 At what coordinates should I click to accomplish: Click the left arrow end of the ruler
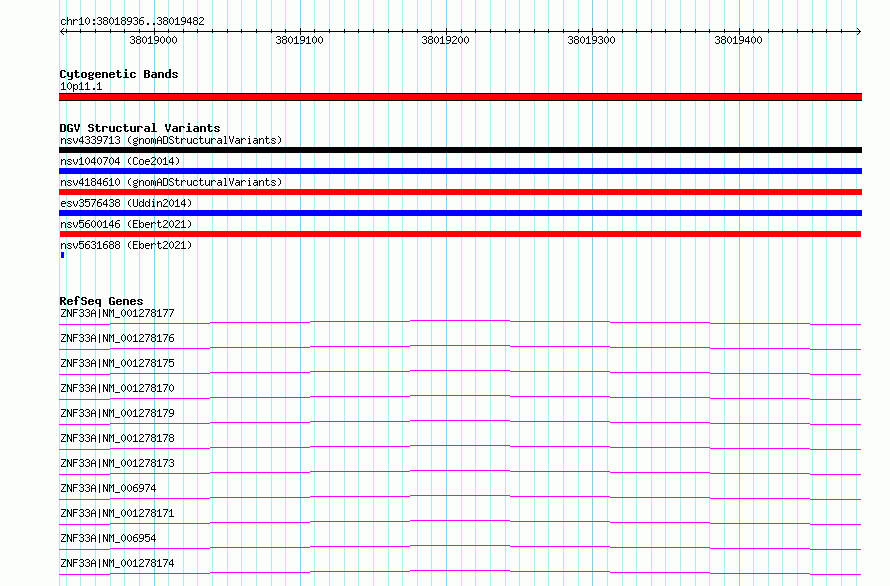tap(62, 31)
